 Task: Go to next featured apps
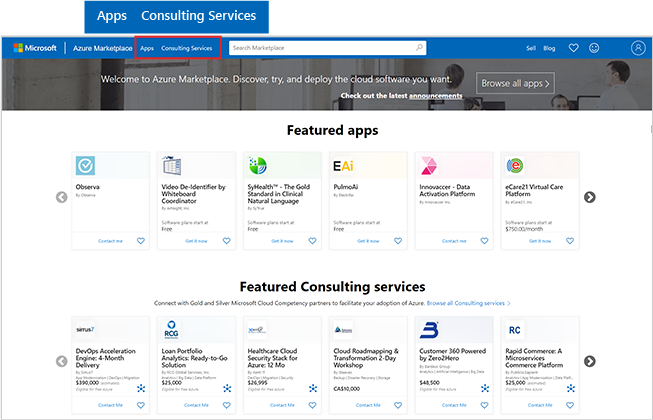(x=589, y=197)
